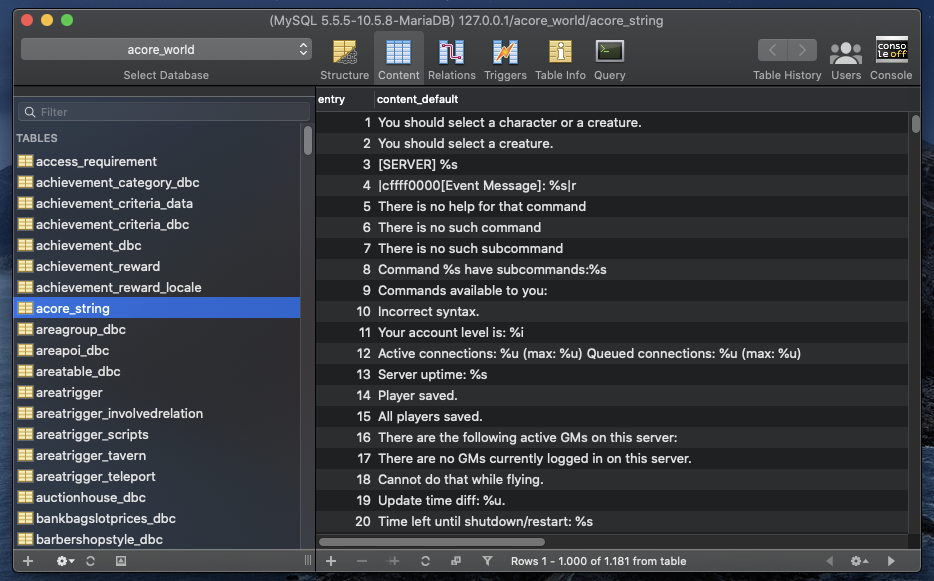Switch to the Relations view
The image size is (934, 581).
click(451, 58)
